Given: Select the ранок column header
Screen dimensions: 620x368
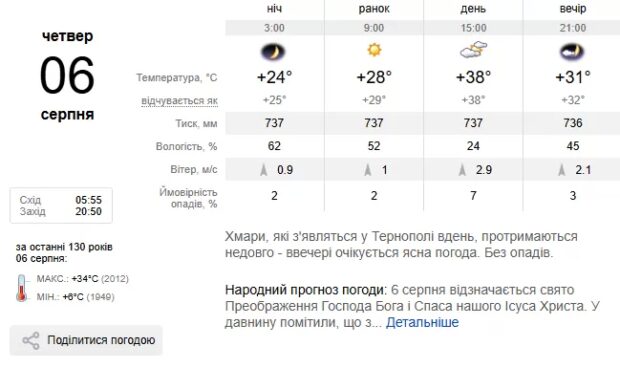Looking at the screenshot, I should (374, 9).
